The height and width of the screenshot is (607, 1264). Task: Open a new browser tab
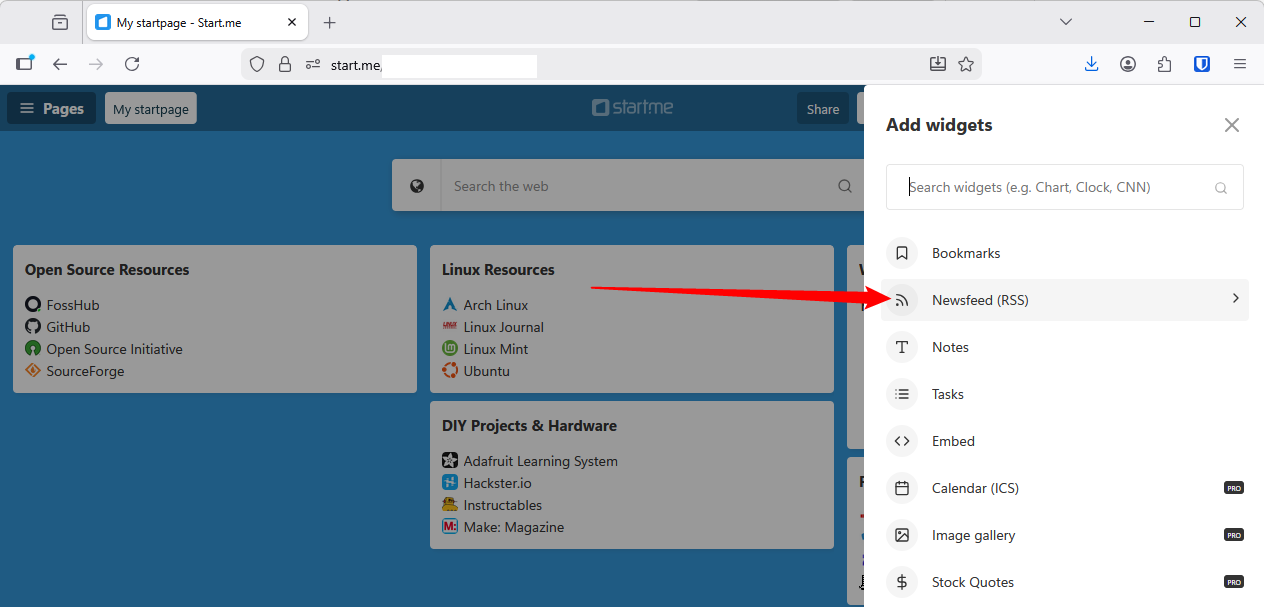tap(329, 22)
